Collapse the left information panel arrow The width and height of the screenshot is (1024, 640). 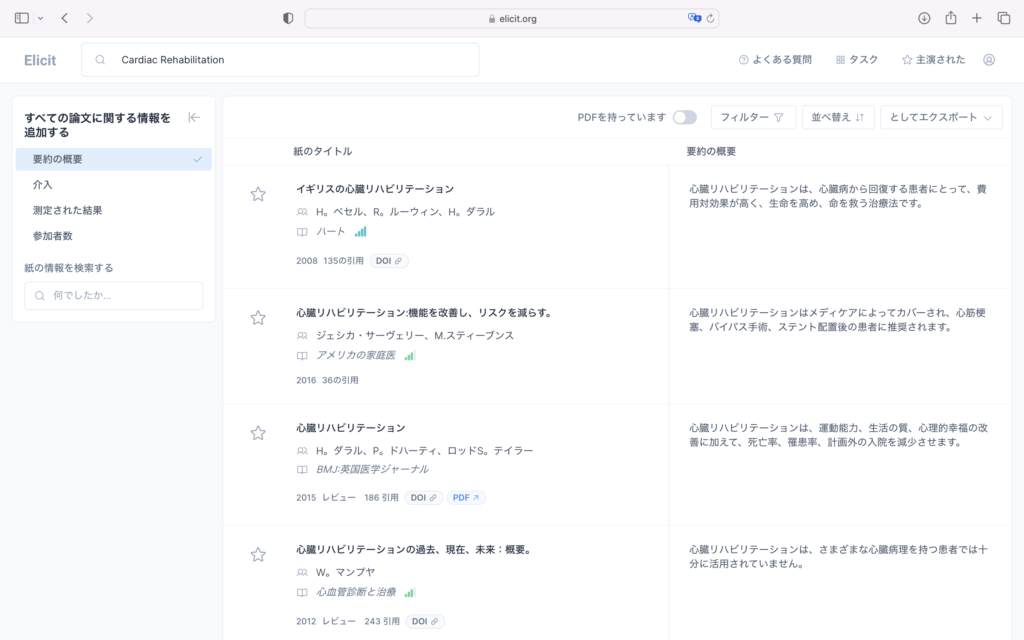coord(192,116)
